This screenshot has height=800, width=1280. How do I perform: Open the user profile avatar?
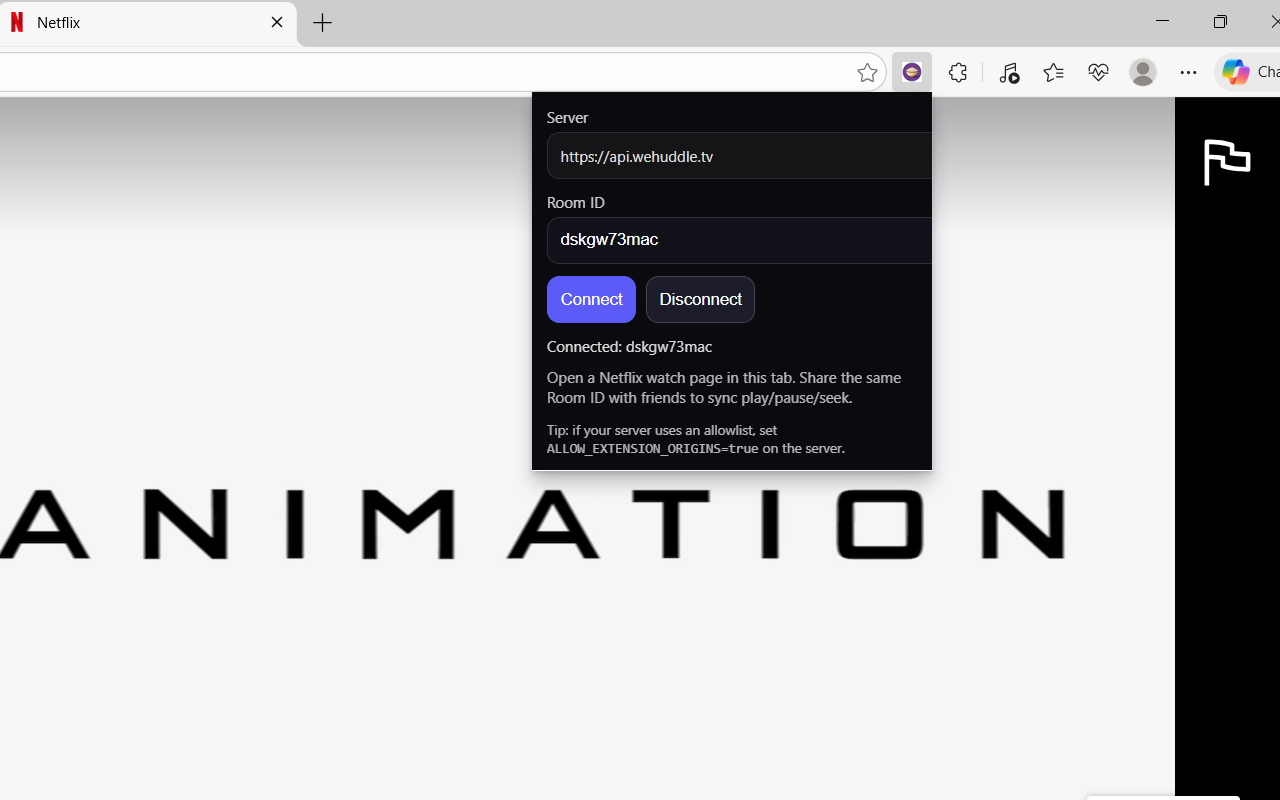1143,72
